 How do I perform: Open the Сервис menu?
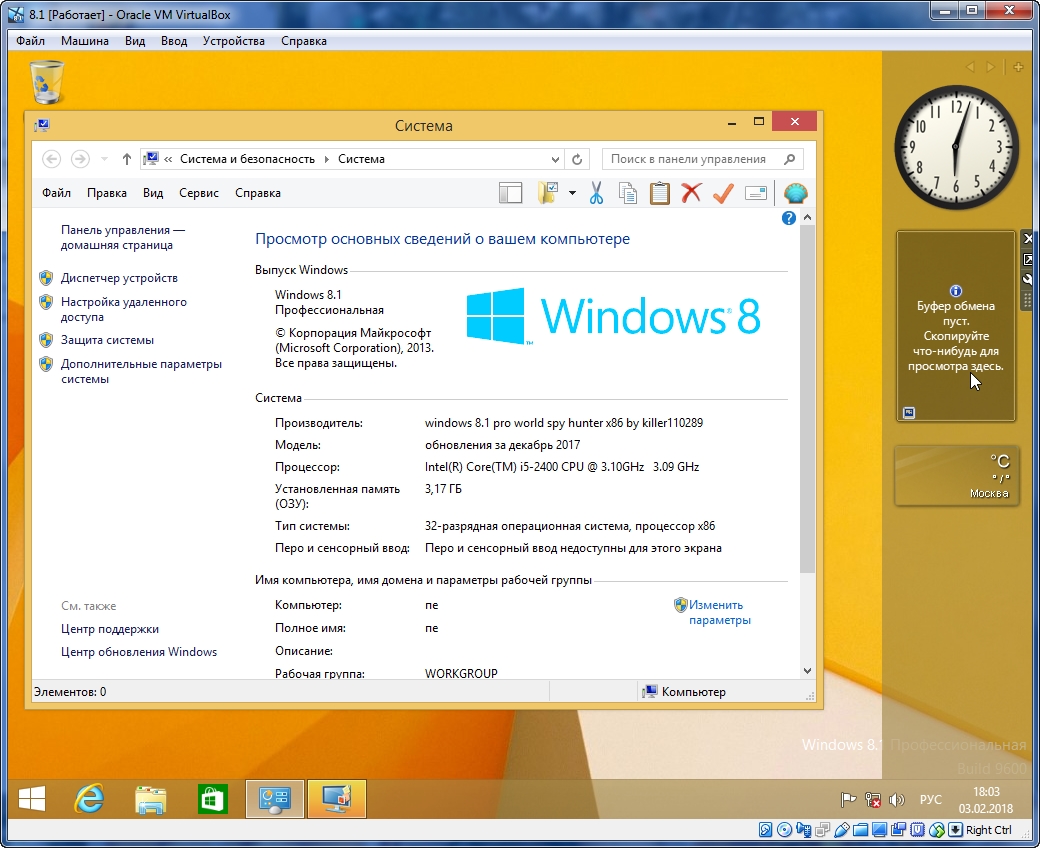[x=198, y=193]
